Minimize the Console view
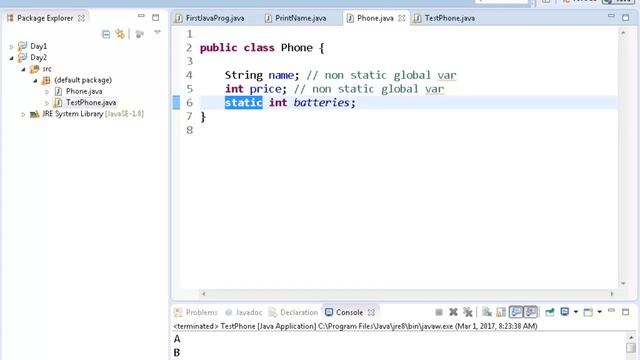Image resolution: width=640 pixels, height=360 pixels. tap(611, 311)
